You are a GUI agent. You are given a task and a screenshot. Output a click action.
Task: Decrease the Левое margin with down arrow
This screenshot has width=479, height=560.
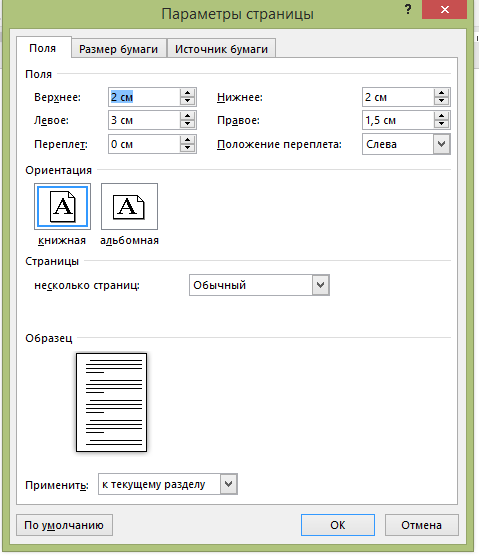188,124
